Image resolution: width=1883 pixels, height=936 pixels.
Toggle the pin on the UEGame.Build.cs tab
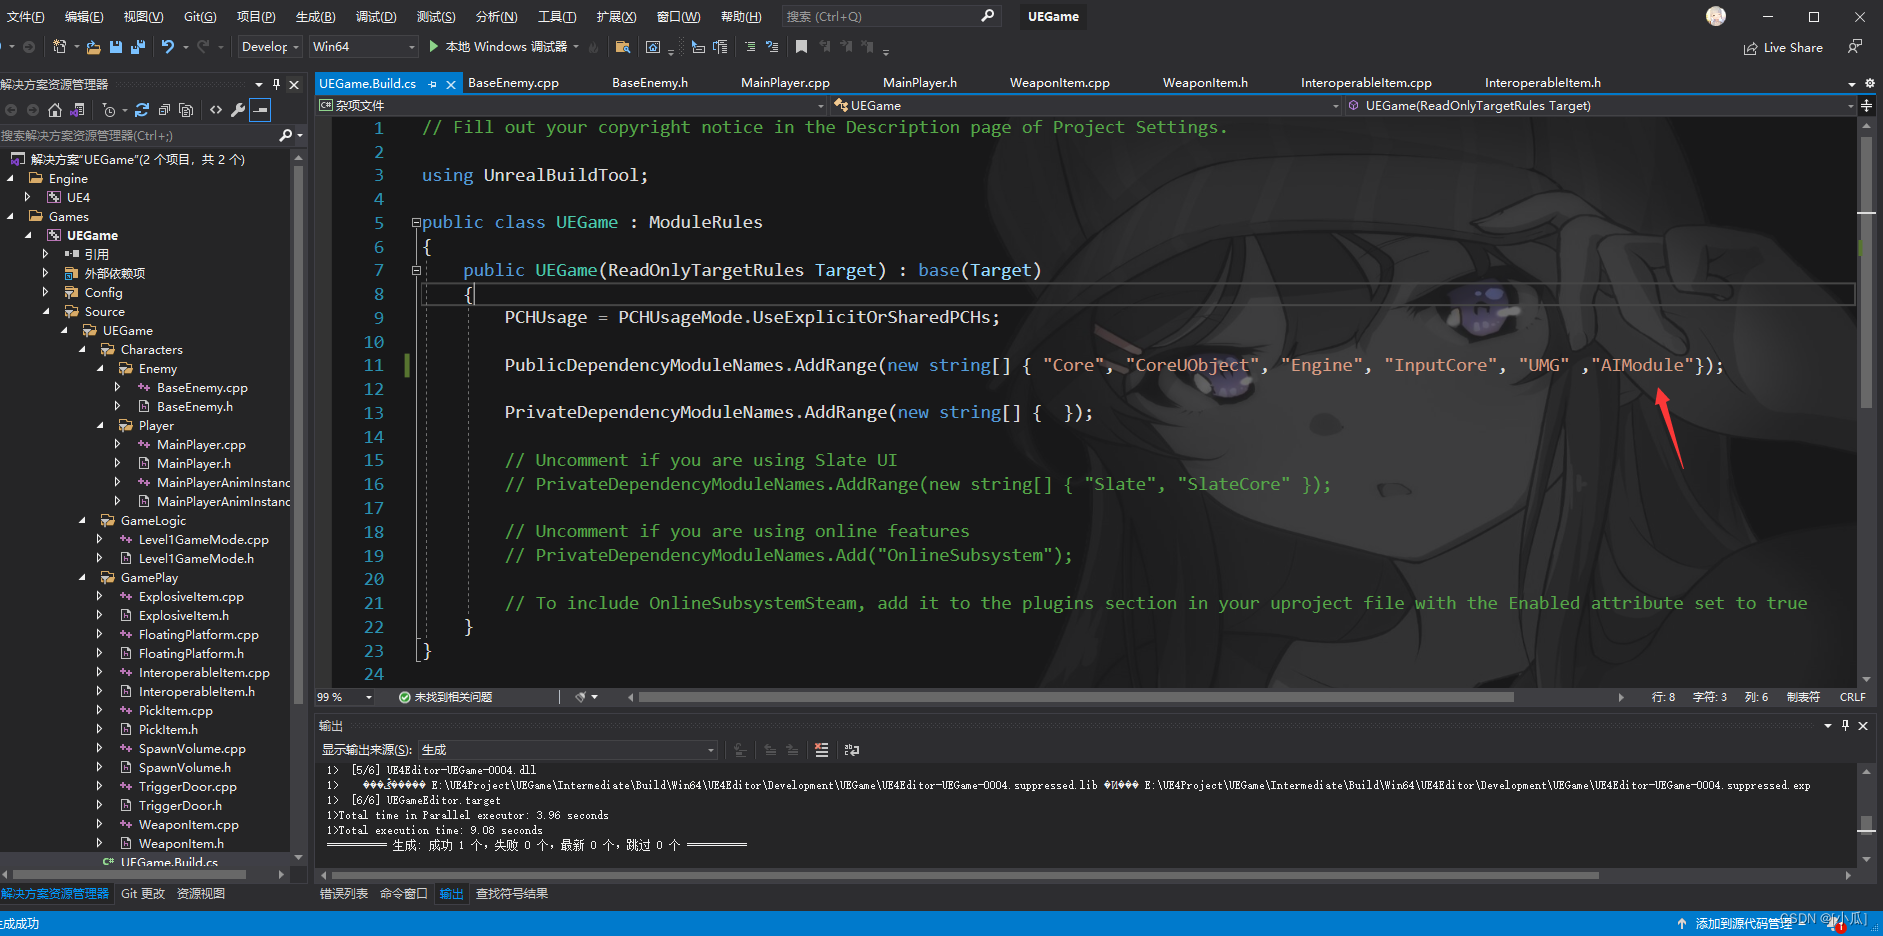(x=432, y=84)
